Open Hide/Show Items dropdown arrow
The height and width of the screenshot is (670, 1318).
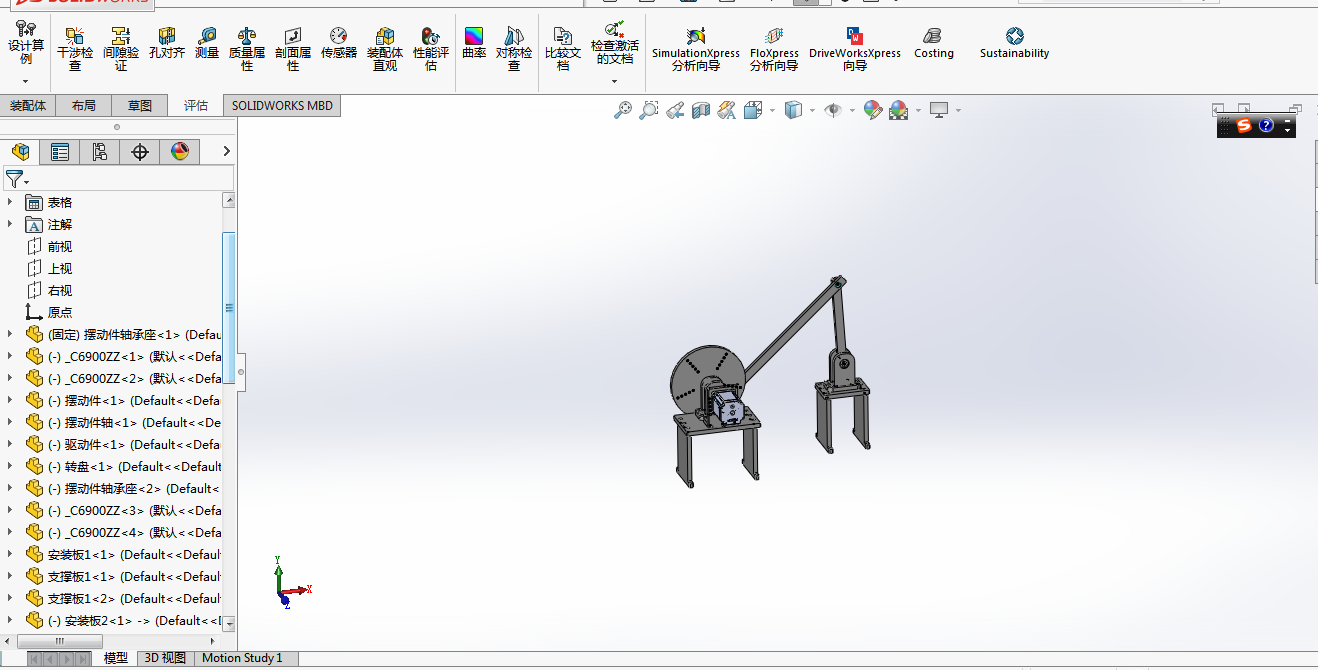pyautogui.click(x=852, y=111)
